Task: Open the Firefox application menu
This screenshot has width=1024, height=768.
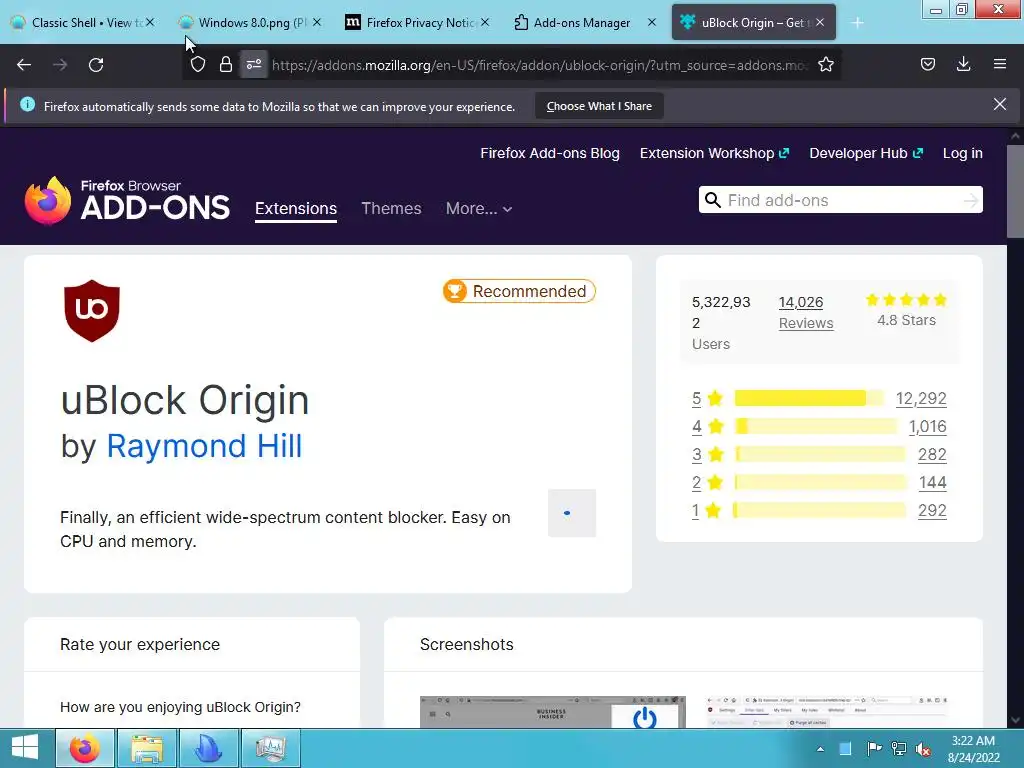Action: point(999,64)
